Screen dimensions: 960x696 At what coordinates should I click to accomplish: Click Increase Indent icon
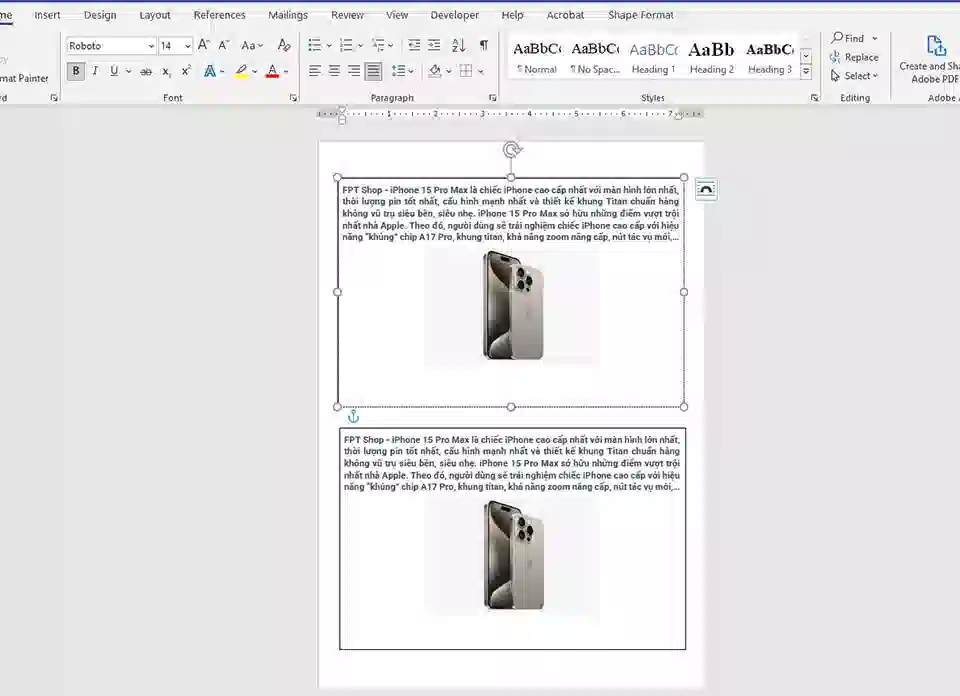434,45
